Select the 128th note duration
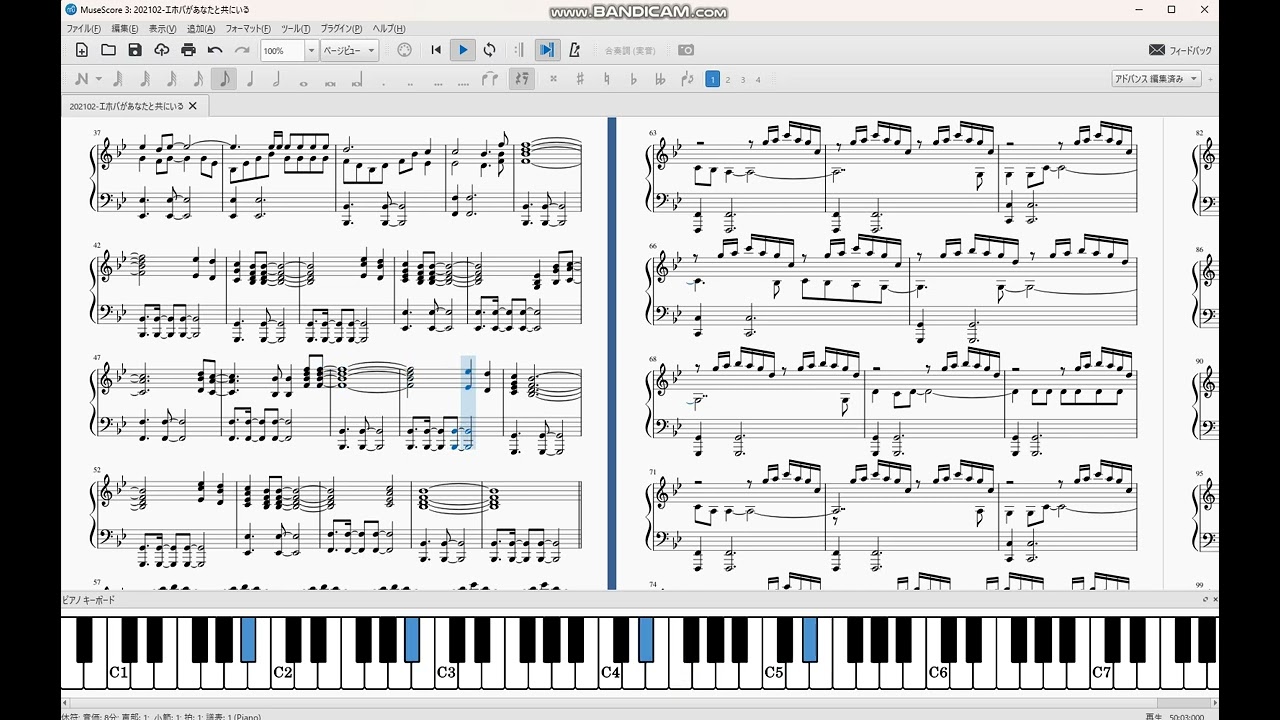Viewport: 1280px width, 720px height. coord(118,79)
